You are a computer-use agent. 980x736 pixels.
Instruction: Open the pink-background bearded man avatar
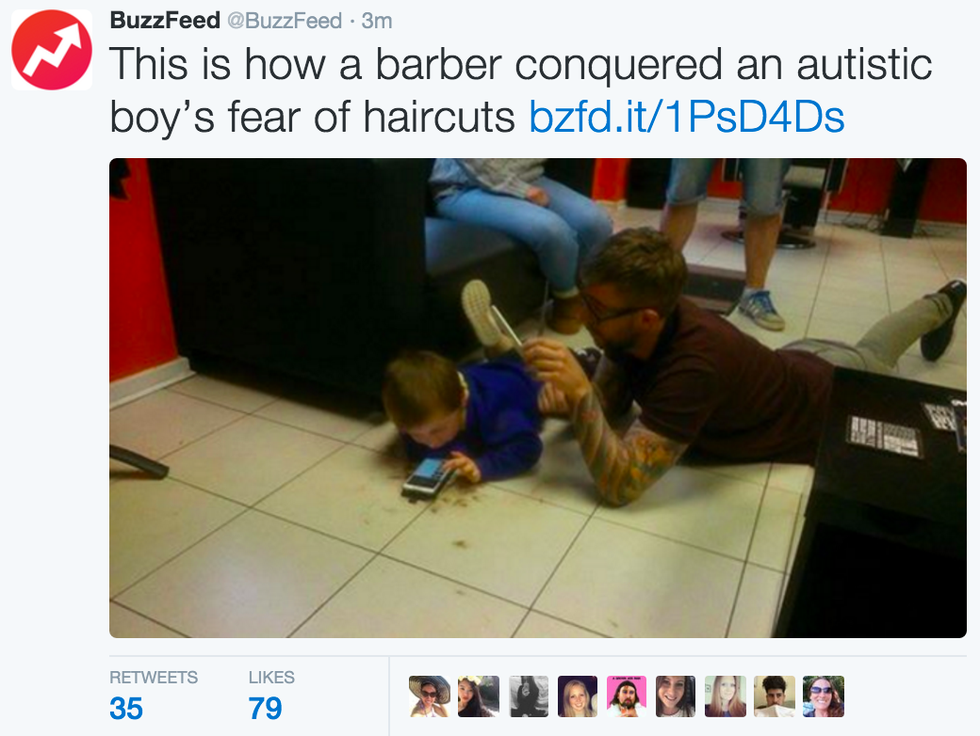coord(627,696)
